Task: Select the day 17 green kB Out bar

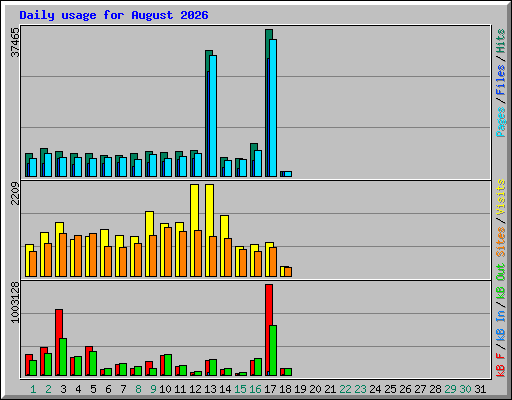Action: point(273,350)
